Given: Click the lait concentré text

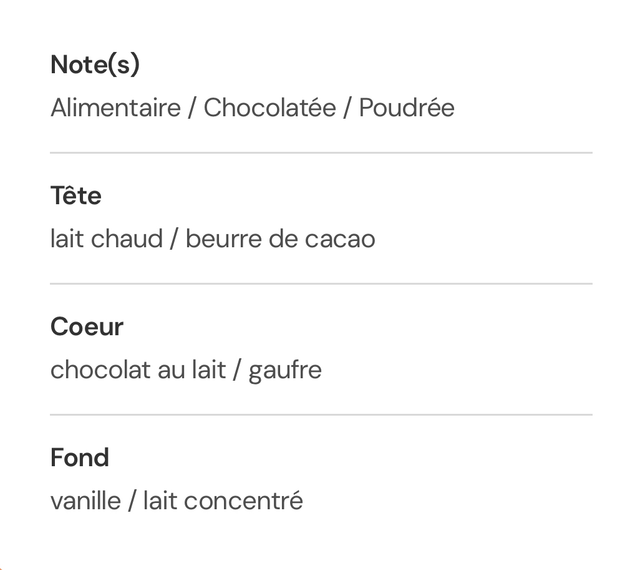Looking at the screenshot, I should coord(223,501).
